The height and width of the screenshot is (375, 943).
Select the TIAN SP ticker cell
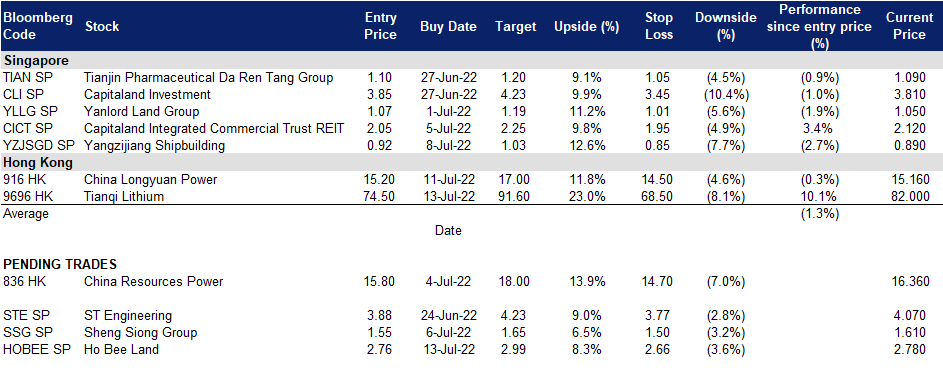pos(25,78)
